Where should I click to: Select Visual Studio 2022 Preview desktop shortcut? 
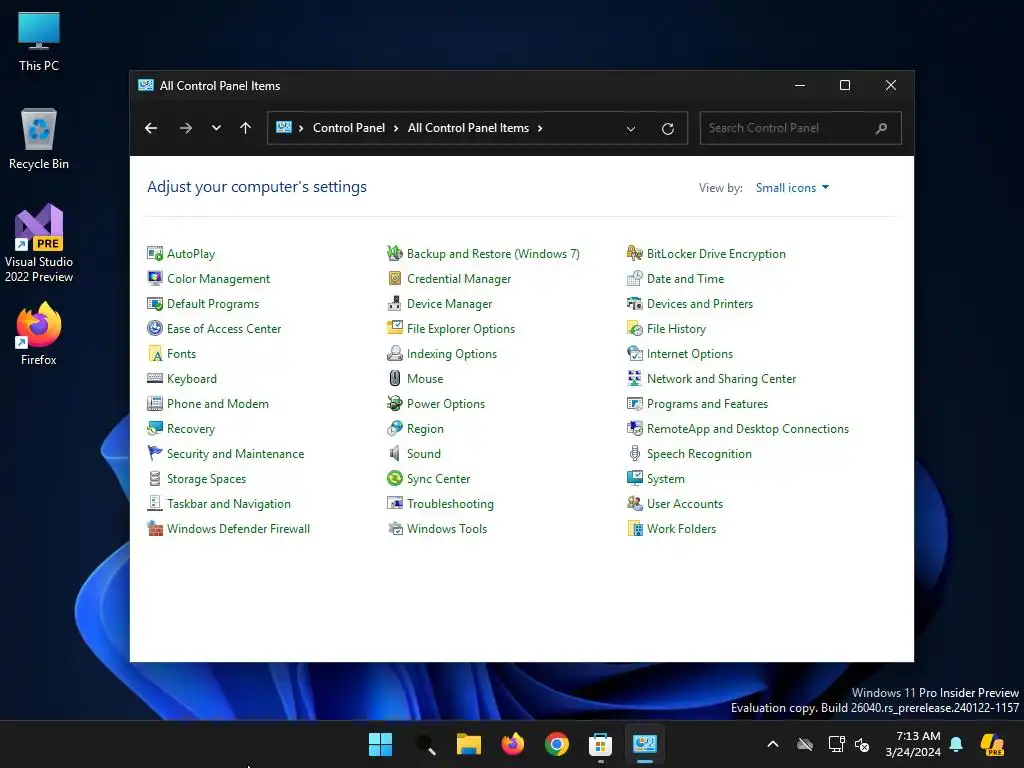[x=39, y=243]
